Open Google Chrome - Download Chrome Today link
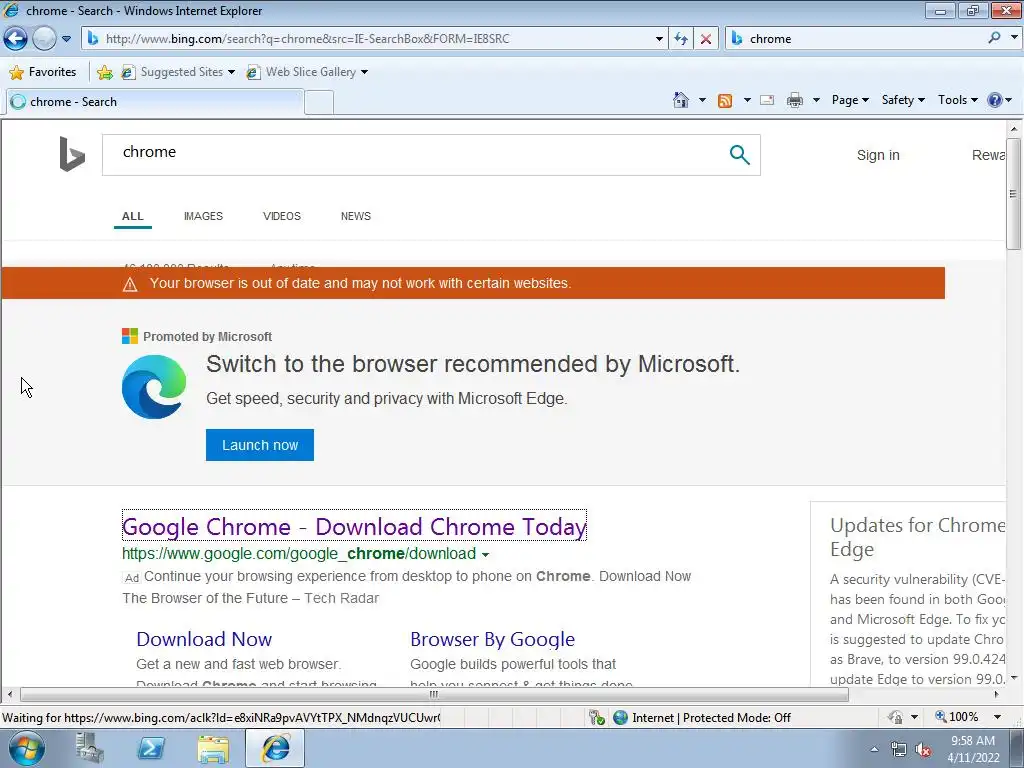Viewport: 1024px width, 768px height. pyautogui.click(x=355, y=526)
